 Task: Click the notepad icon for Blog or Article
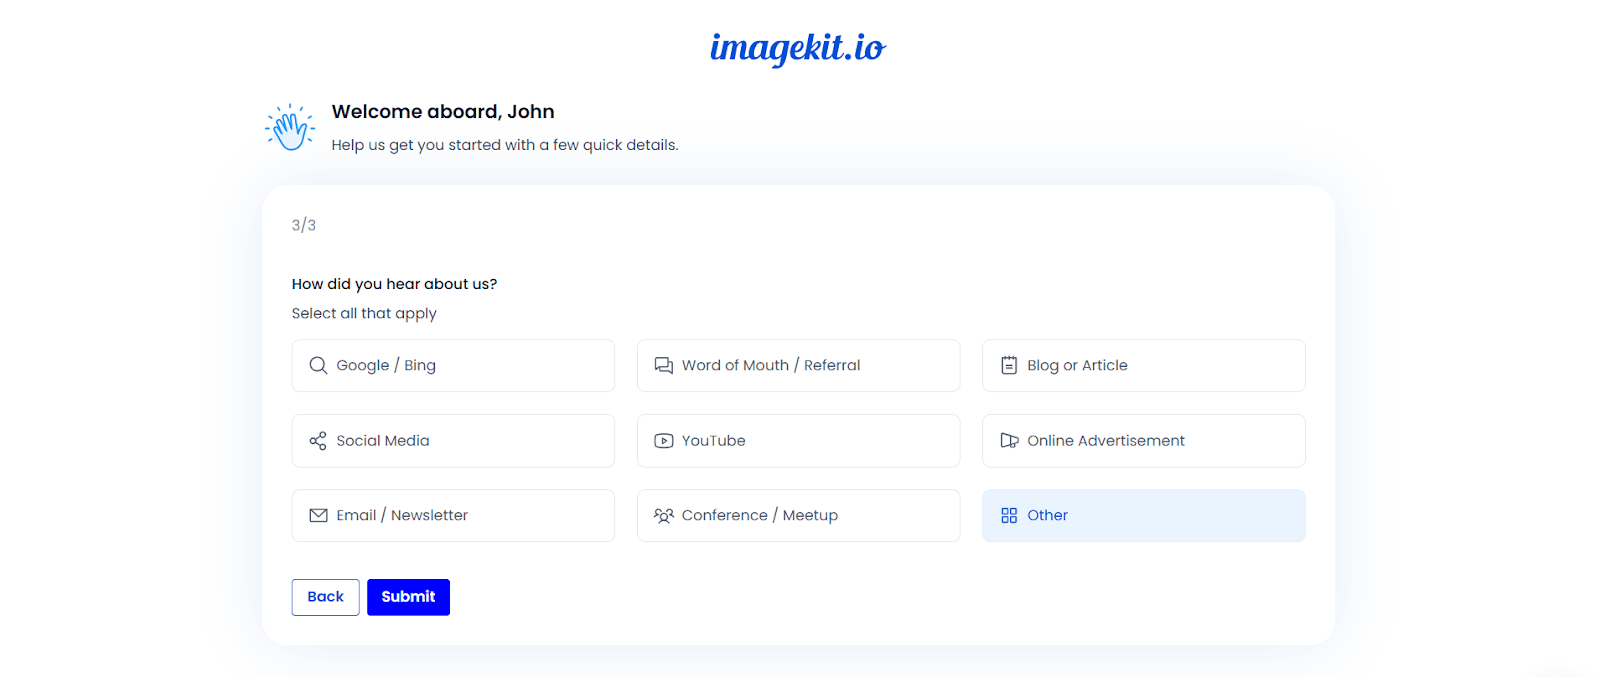[x=1009, y=365]
